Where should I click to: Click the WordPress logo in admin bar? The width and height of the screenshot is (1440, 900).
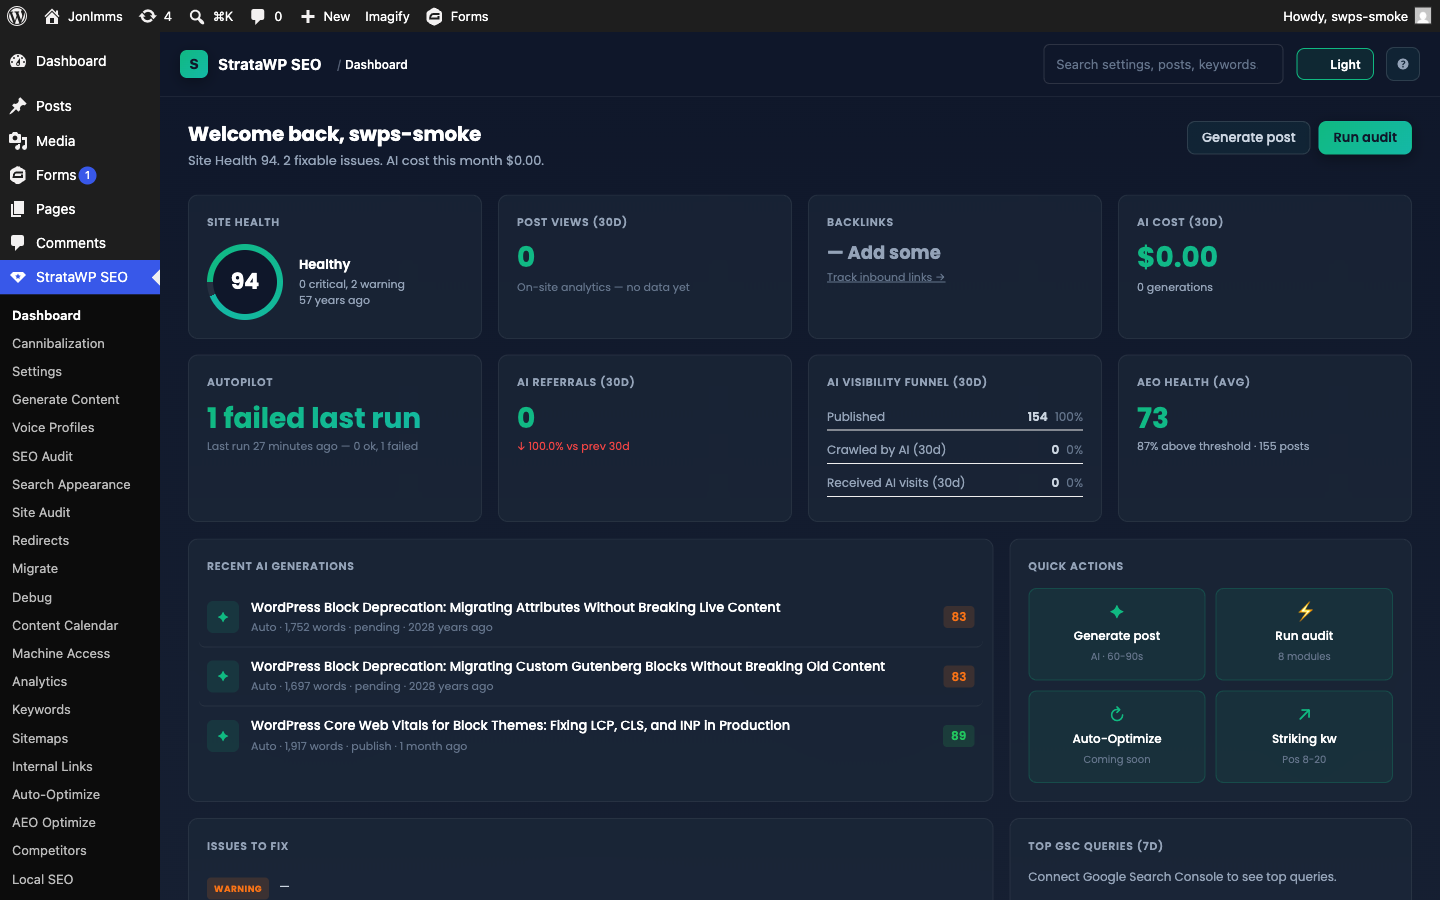pyautogui.click(x=17, y=16)
